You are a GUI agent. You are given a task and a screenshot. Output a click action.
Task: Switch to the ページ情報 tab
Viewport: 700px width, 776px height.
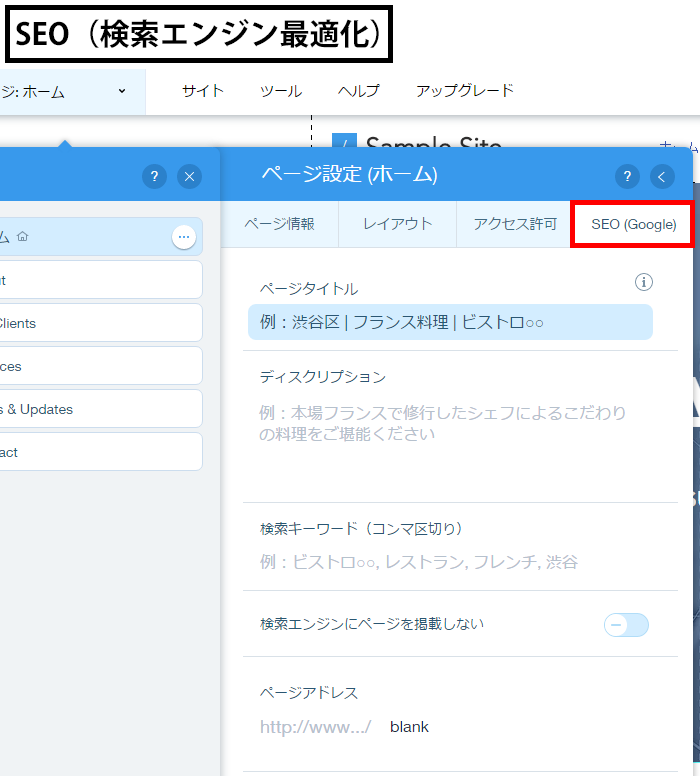click(x=280, y=224)
